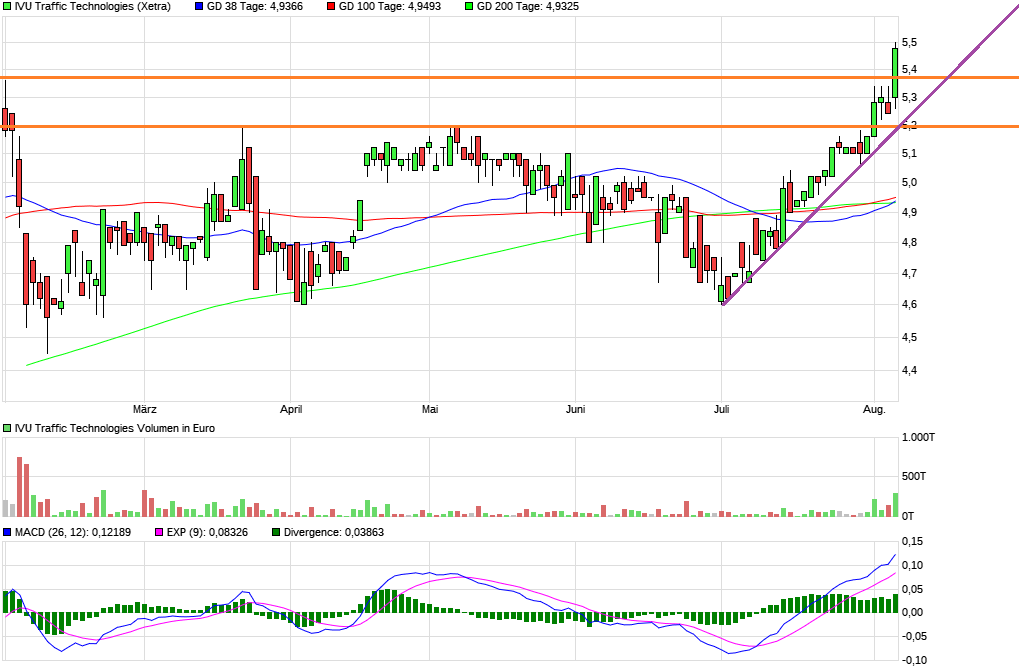Click the 'EXP (9): 0,08326' label
Screen dimensions: 1019x668
207,532
